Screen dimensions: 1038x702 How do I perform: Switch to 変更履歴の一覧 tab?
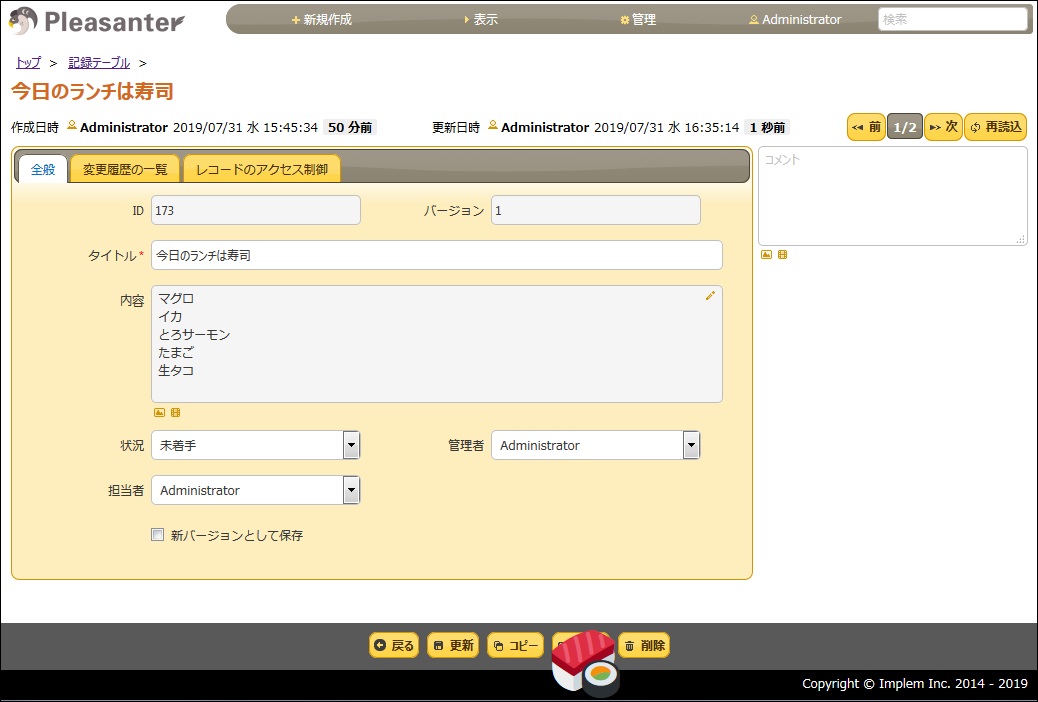(125, 169)
